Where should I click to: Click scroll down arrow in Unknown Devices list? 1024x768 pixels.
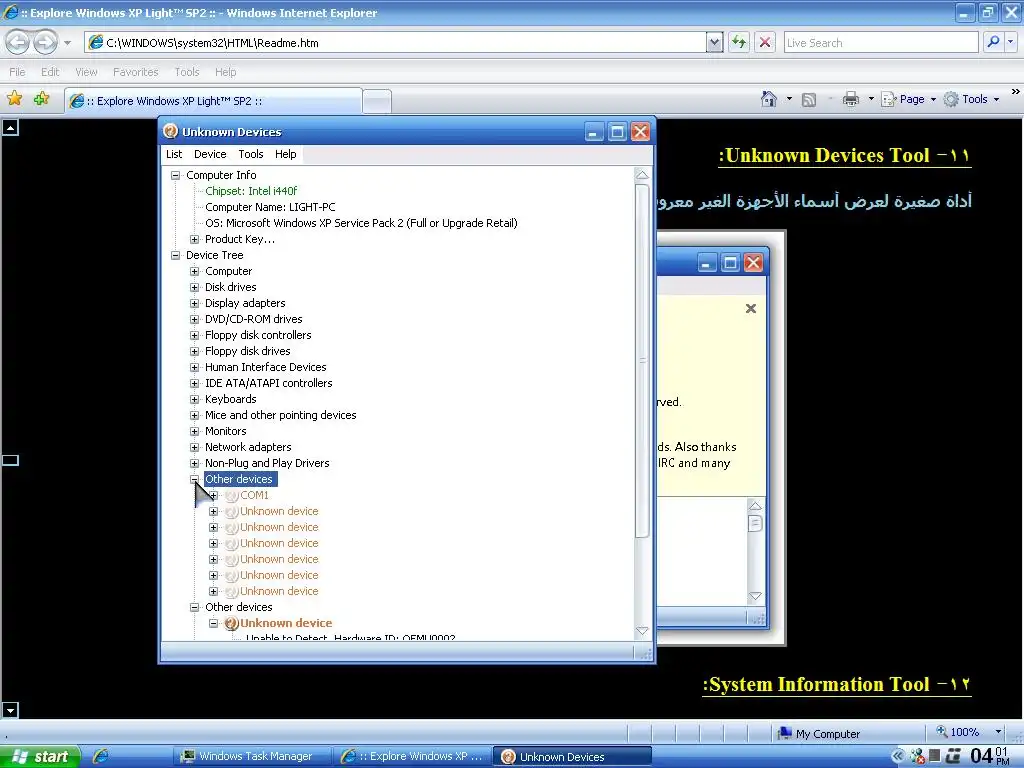(x=642, y=631)
